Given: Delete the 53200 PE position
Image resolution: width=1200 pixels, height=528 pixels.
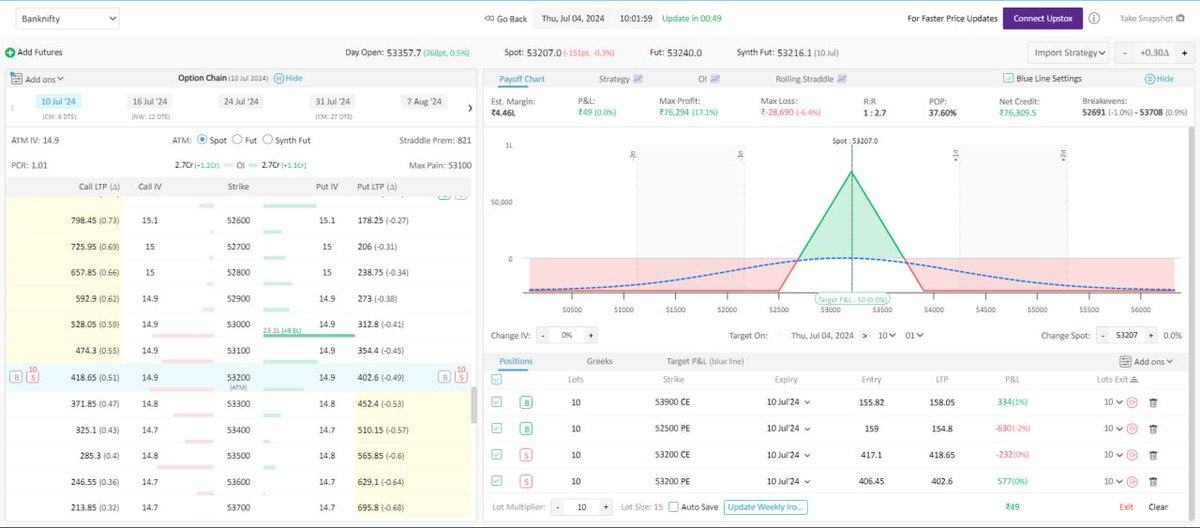Looking at the screenshot, I should point(1152,480).
